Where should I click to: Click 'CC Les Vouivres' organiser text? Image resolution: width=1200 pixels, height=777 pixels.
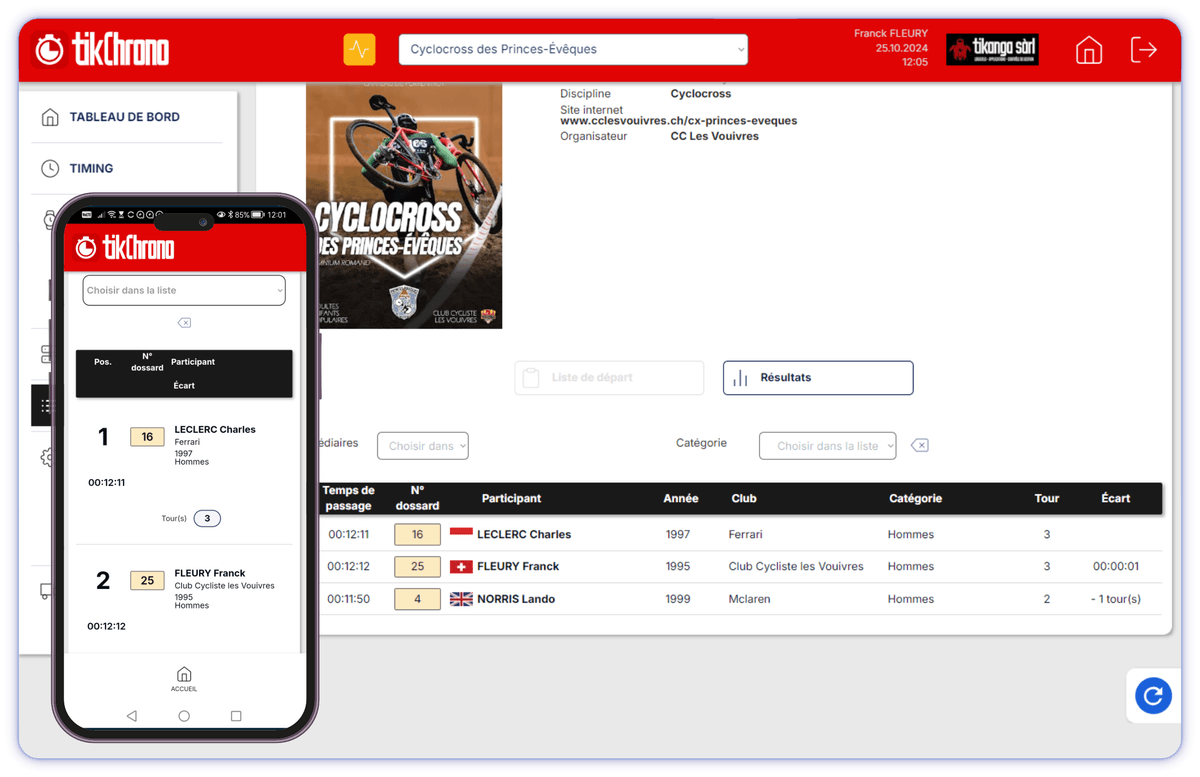click(715, 137)
